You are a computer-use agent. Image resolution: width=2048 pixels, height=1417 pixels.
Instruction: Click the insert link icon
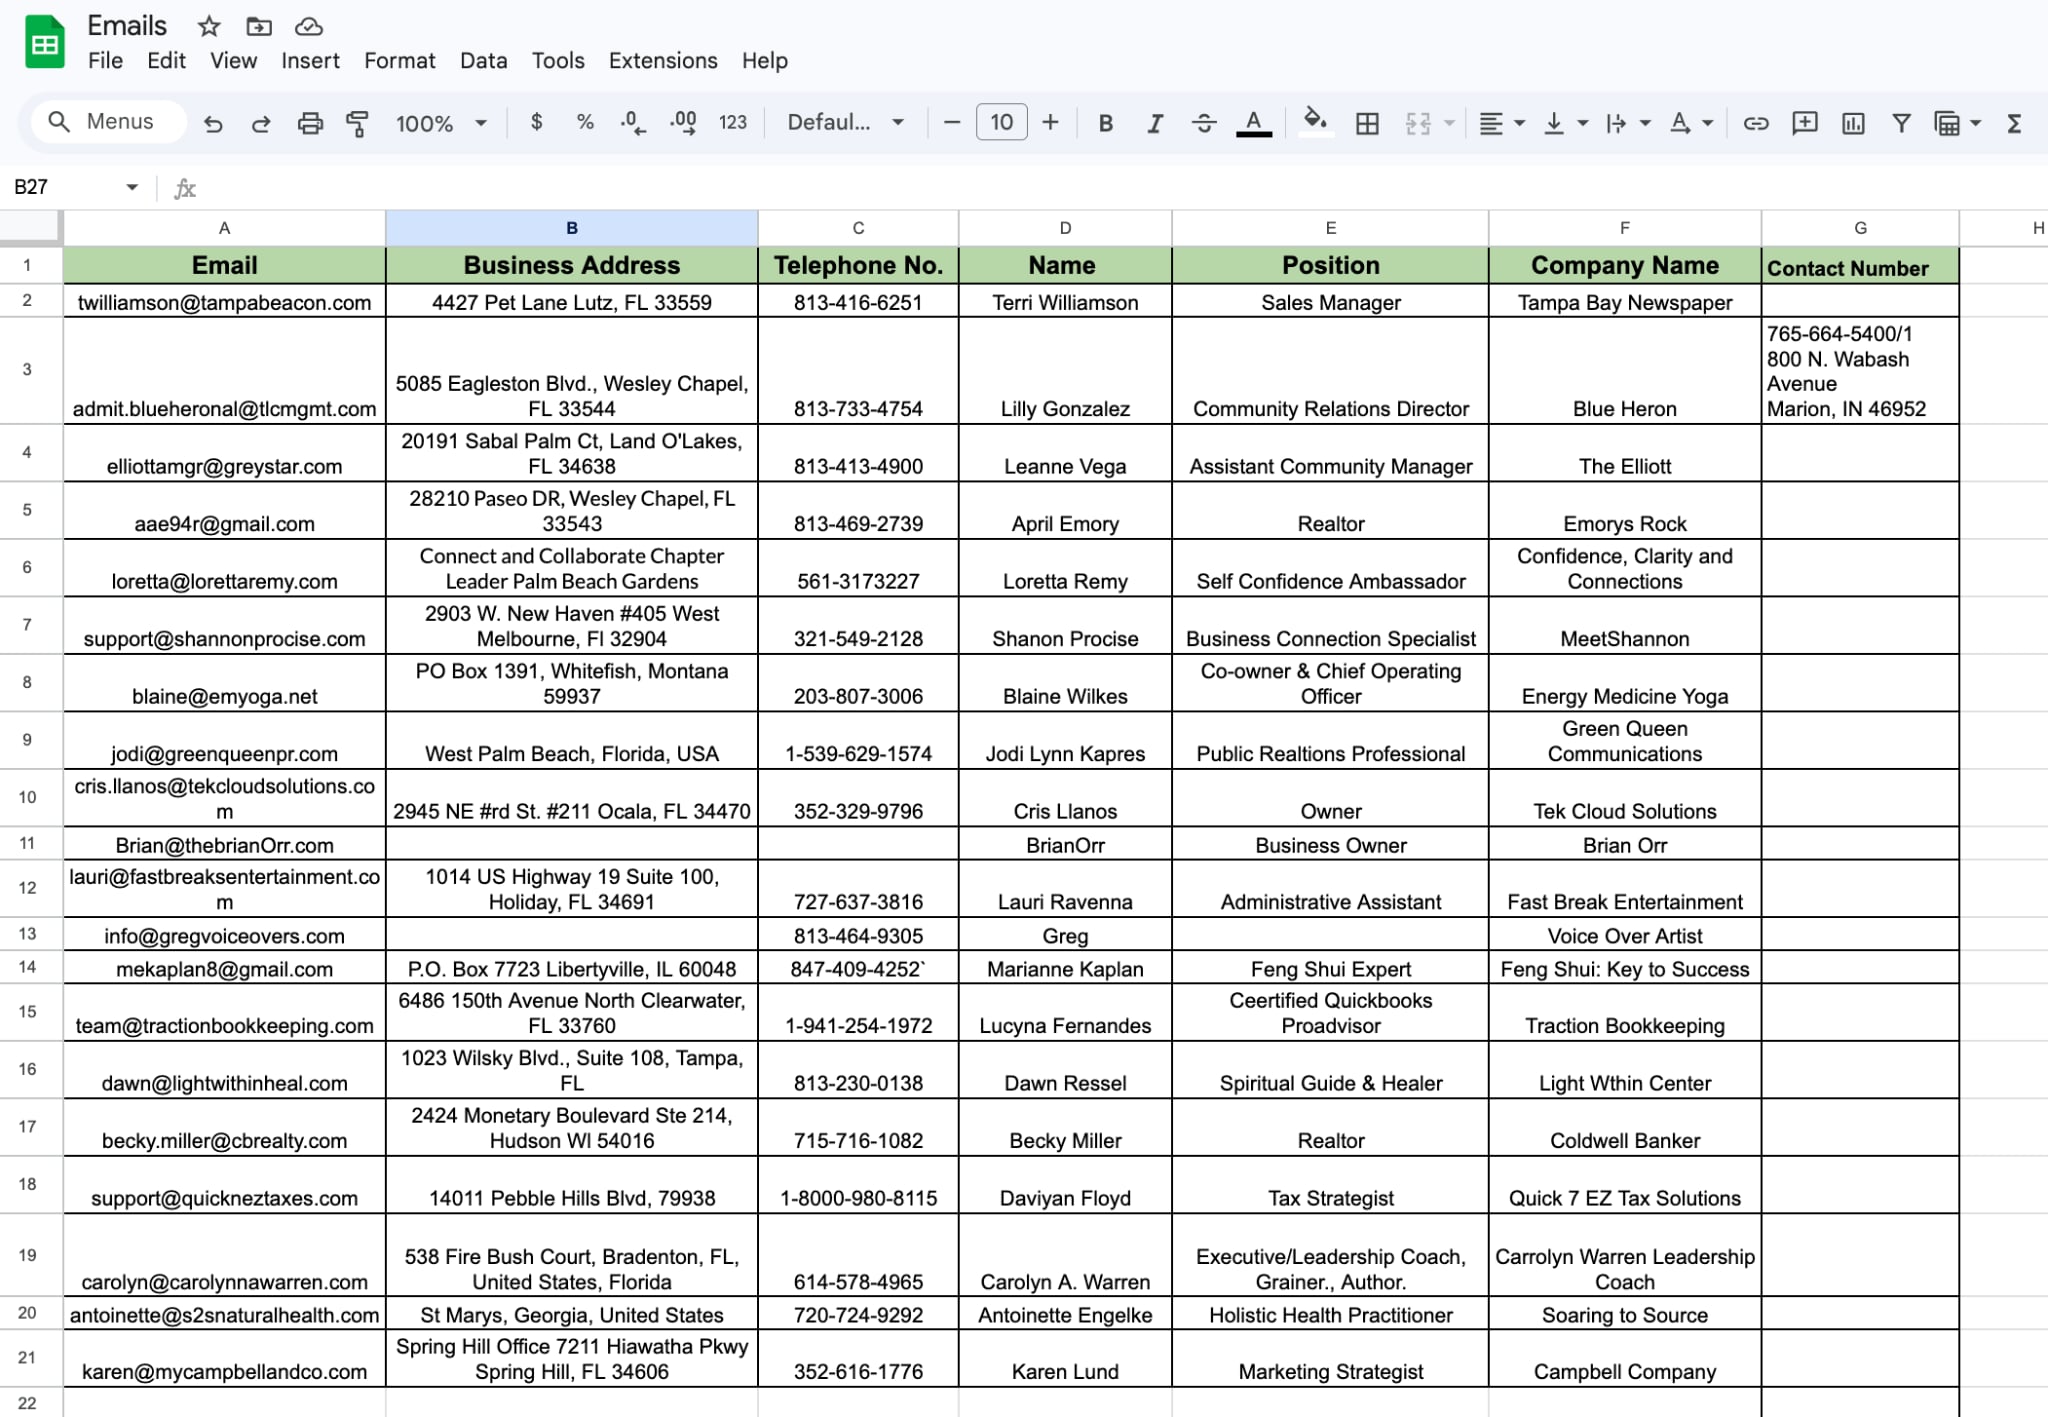1755,123
